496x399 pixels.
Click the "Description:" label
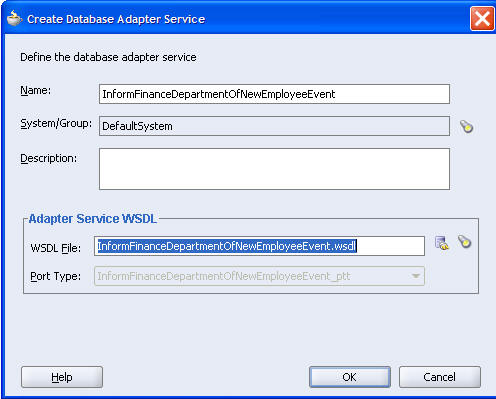coord(48,158)
